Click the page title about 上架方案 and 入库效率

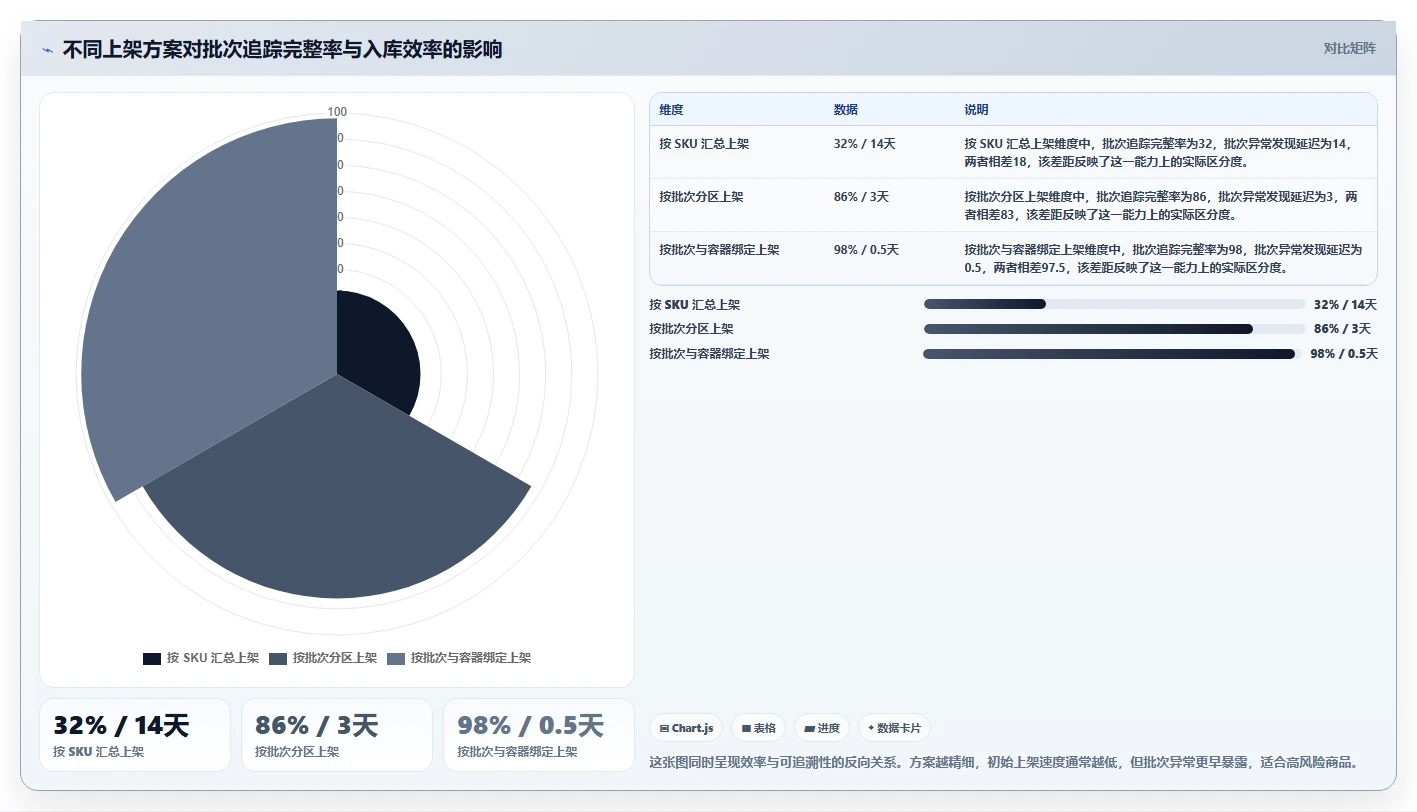pyautogui.click(x=282, y=50)
